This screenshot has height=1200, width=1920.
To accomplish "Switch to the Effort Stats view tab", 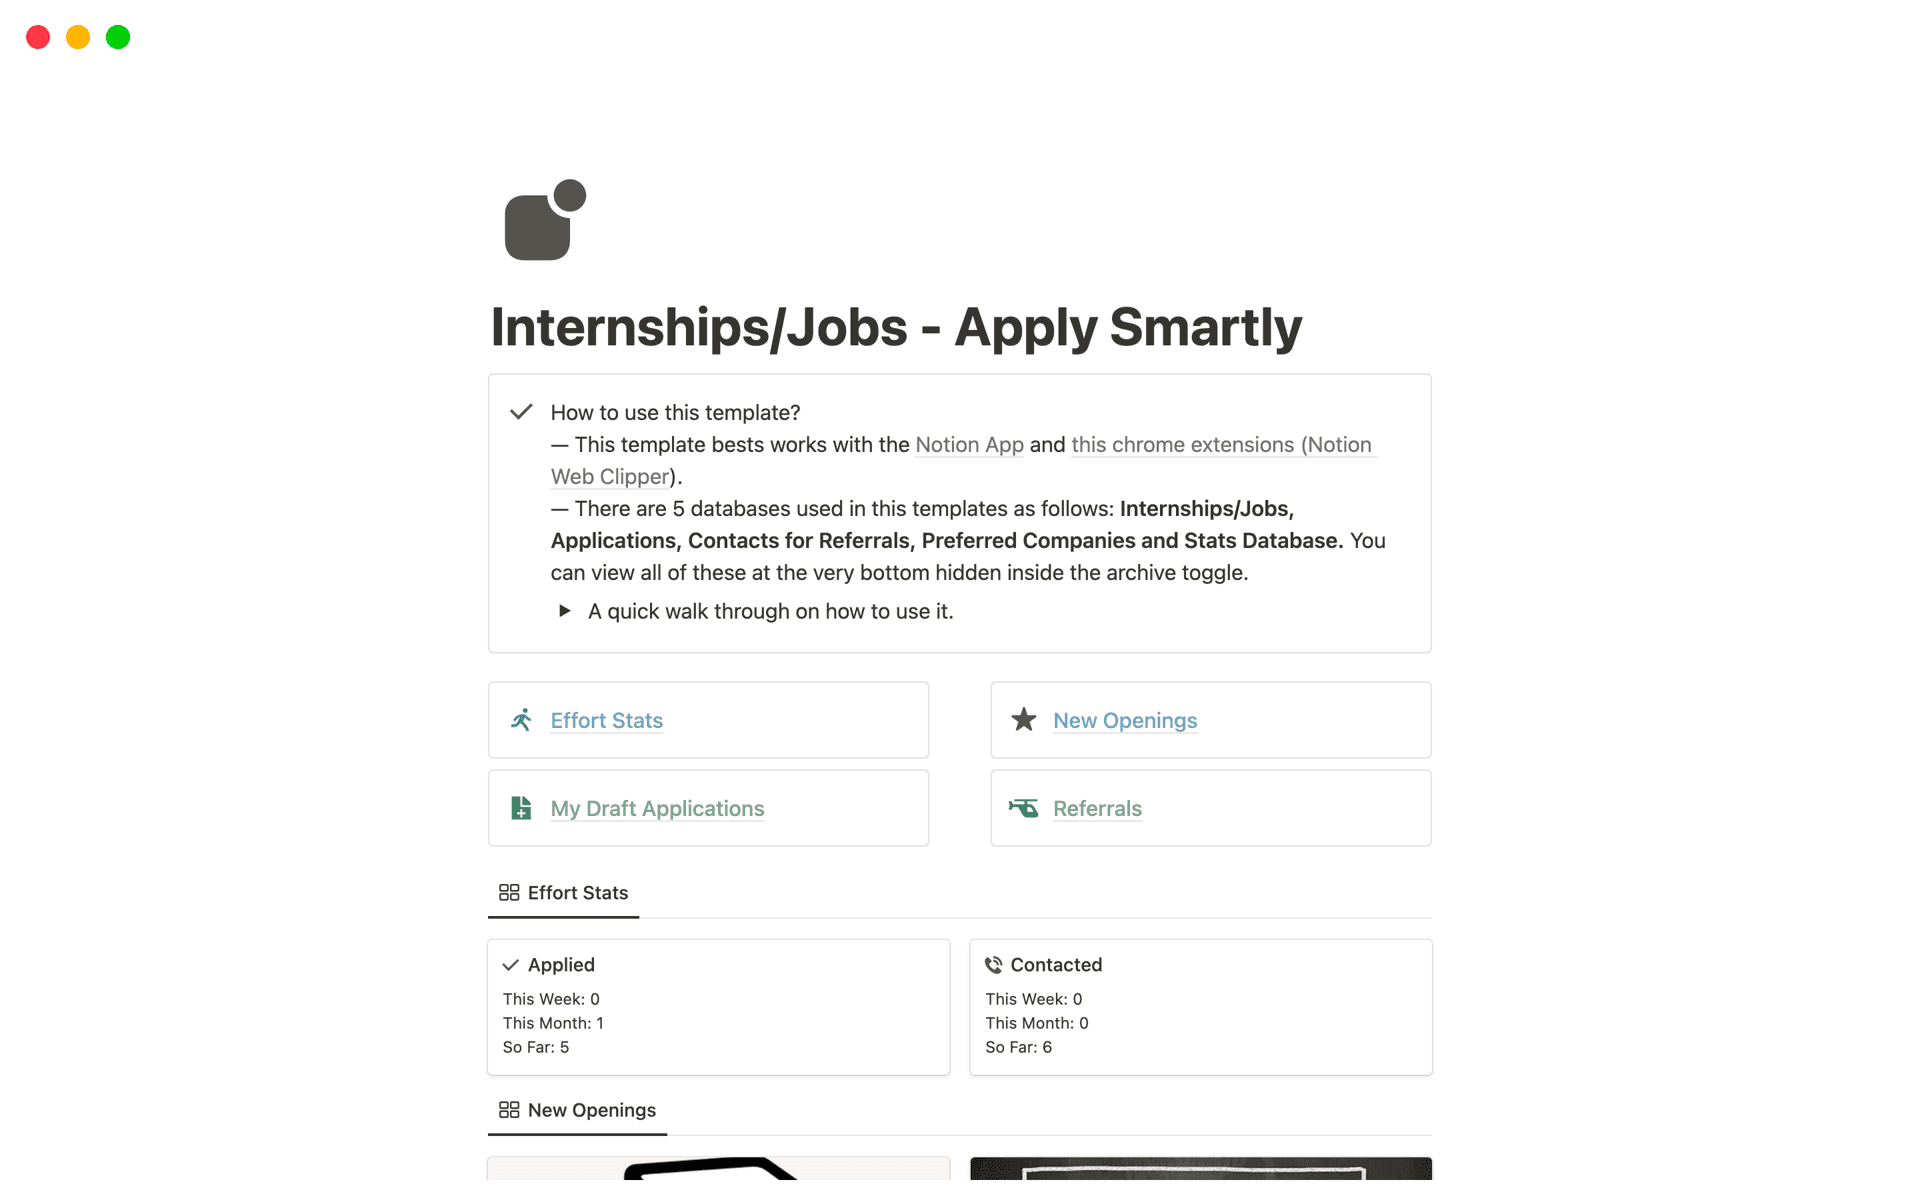I will pos(577,893).
